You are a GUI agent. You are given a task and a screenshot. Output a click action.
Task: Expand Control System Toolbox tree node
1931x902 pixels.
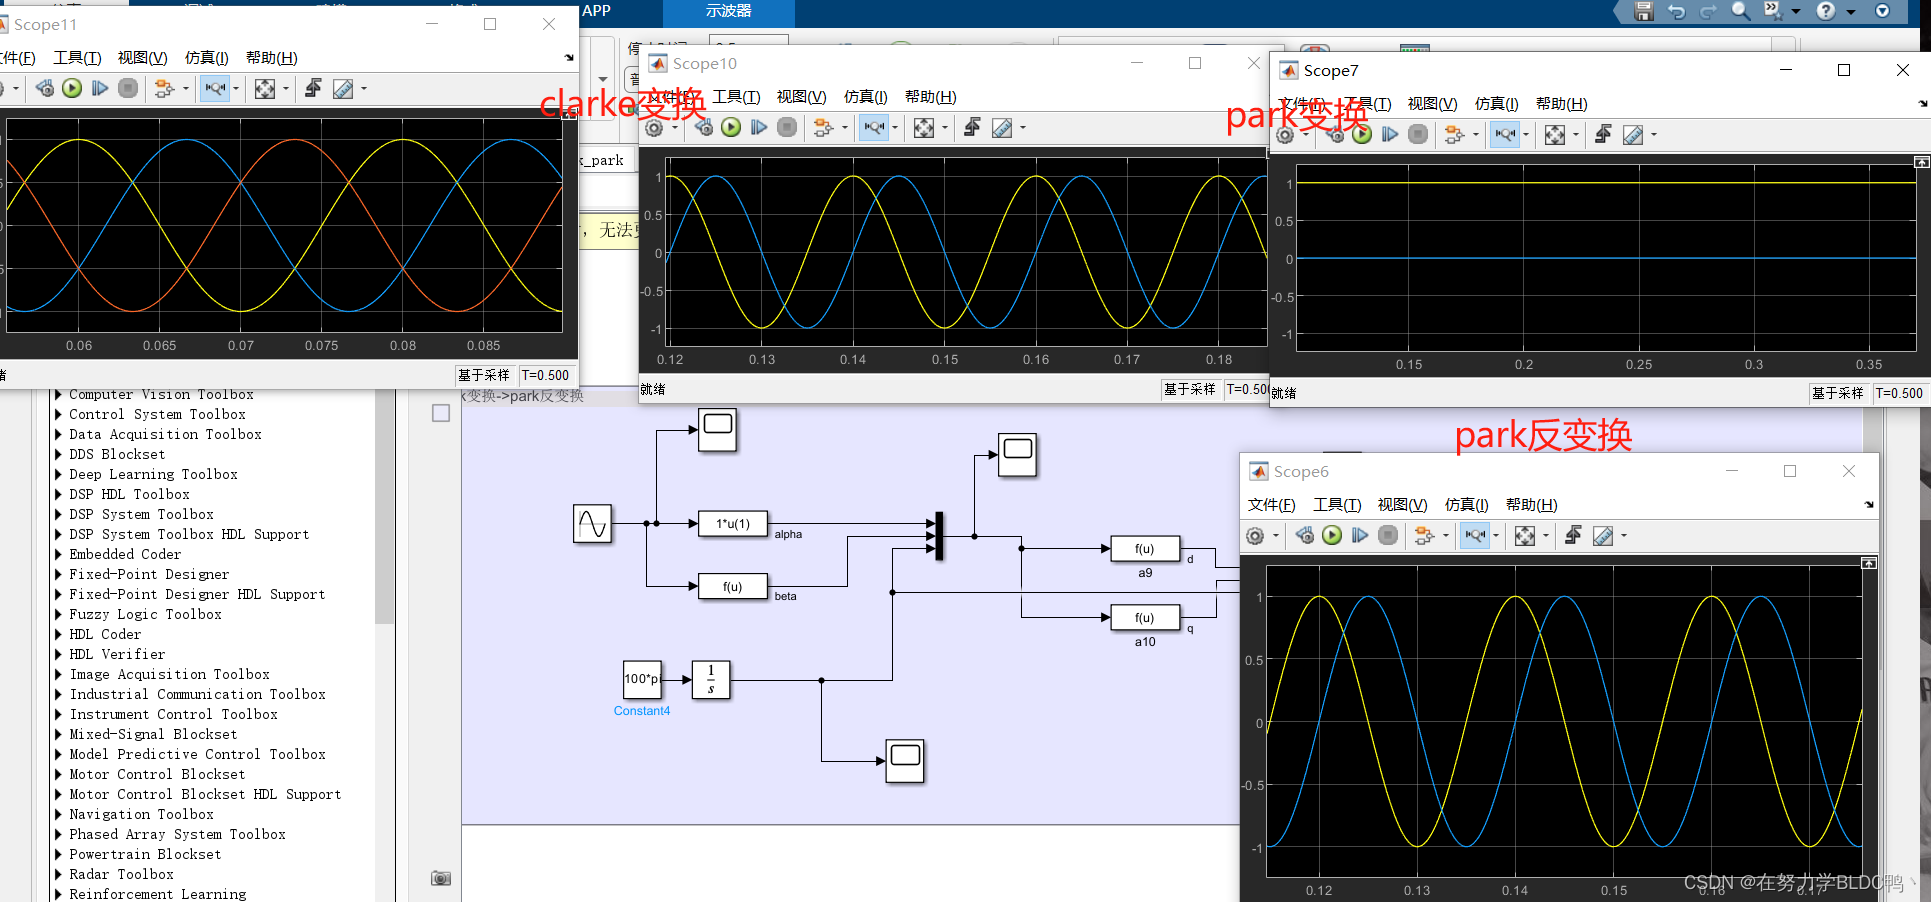[58, 414]
